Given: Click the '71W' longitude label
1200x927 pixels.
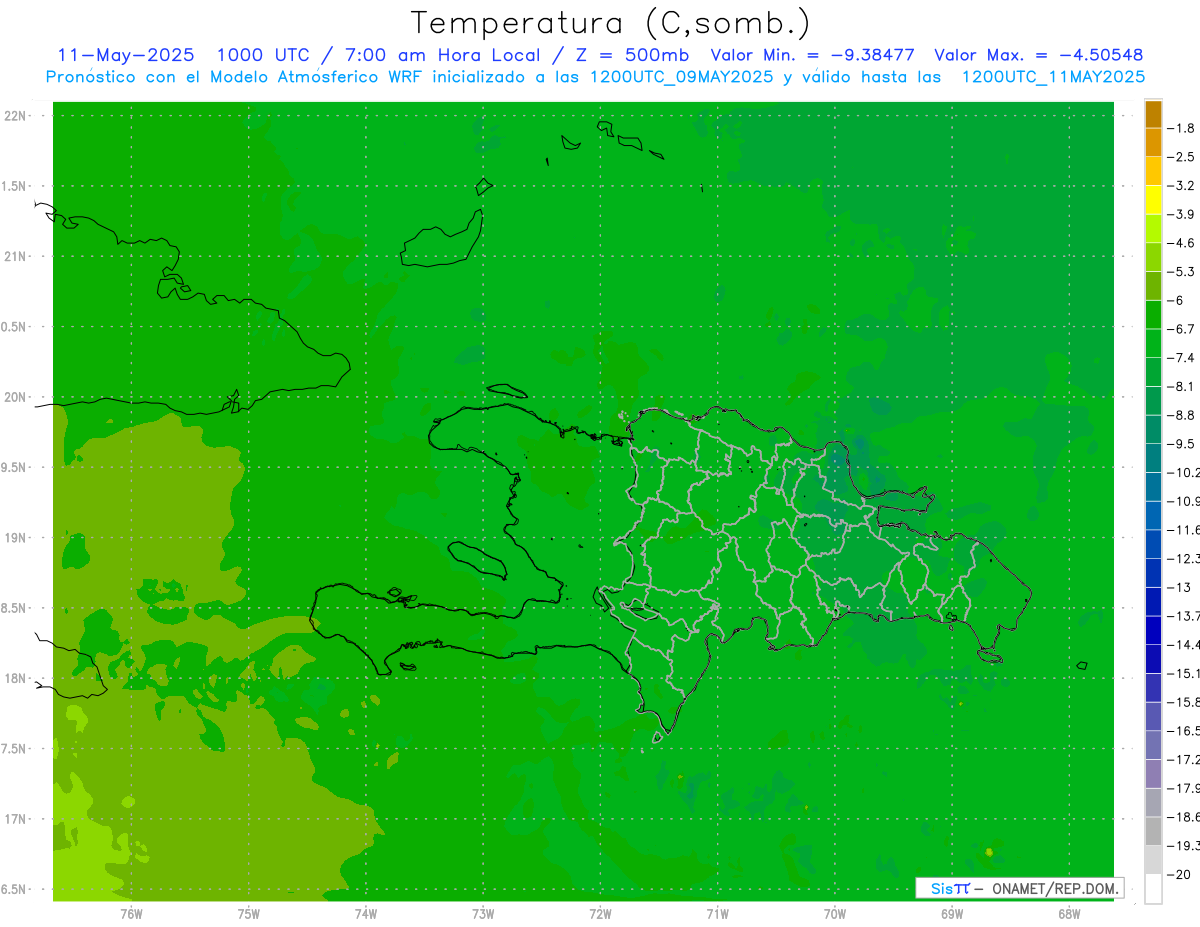Looking at the screenshot, I should click(x=717, y=913).
